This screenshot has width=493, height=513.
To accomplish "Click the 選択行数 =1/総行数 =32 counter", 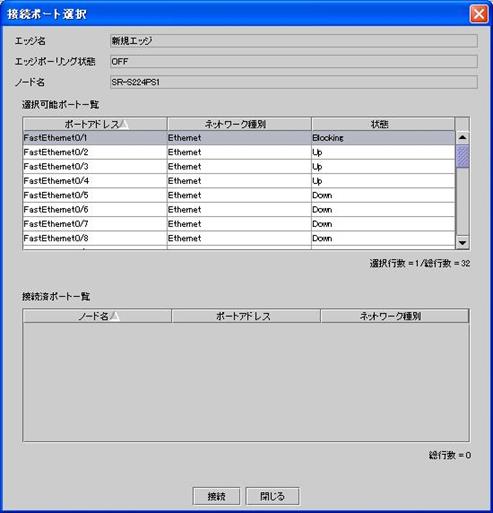I will (x=420, y=263).
